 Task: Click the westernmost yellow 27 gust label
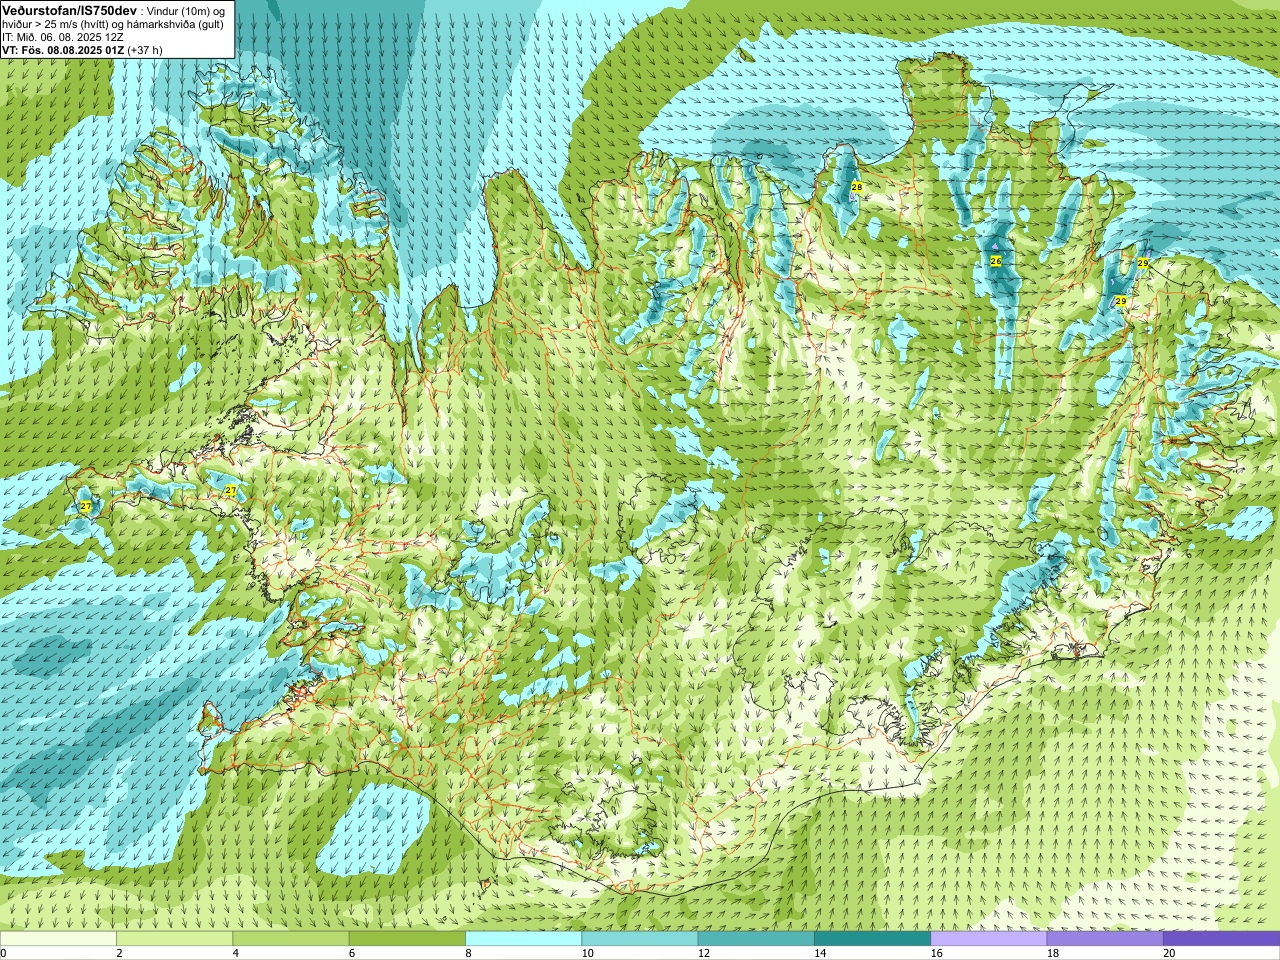pos(86,507)
